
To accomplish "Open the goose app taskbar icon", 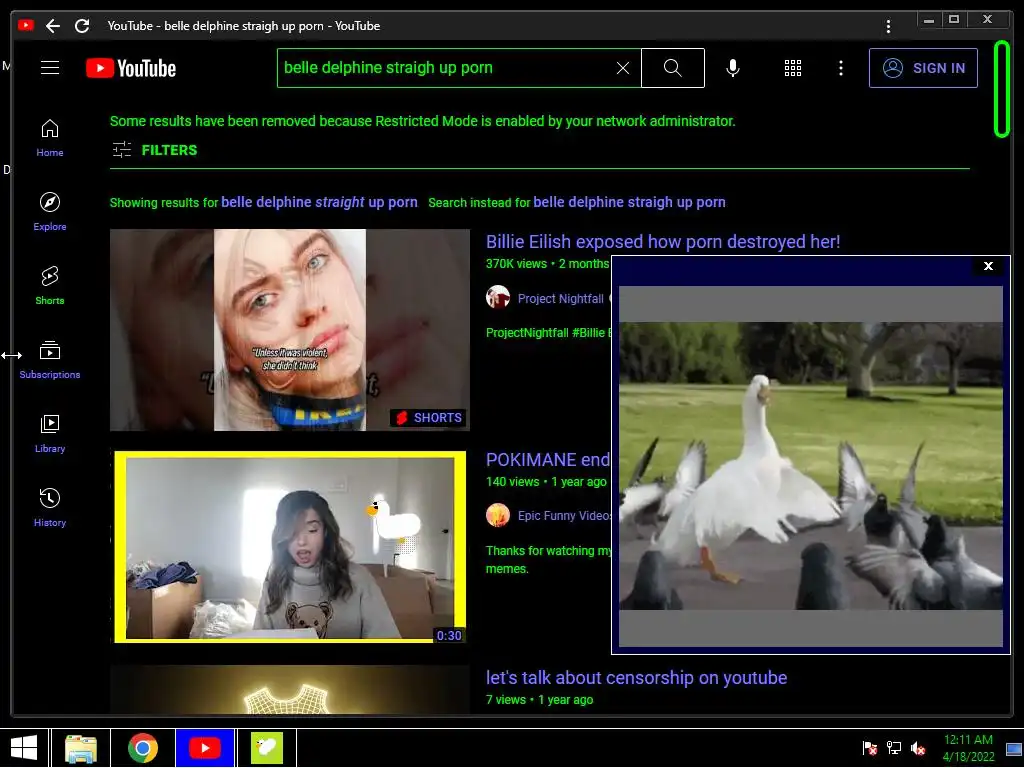I will coord(266,748).
